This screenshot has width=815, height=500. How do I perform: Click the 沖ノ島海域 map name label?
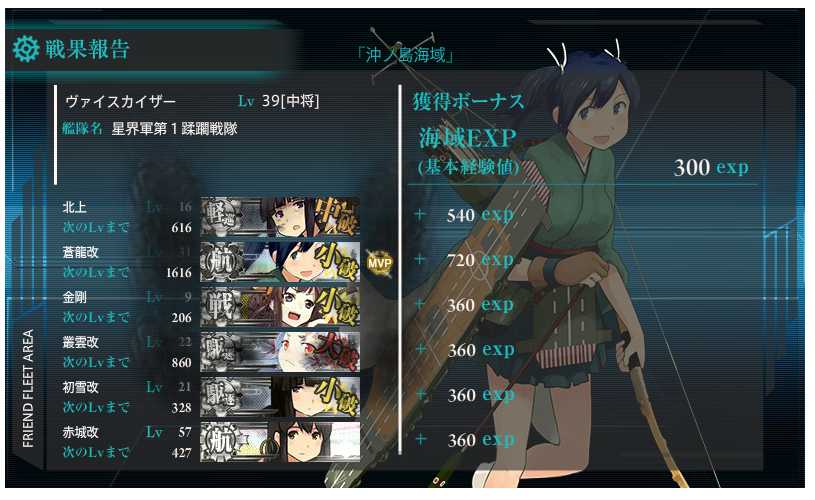[x=405, y=55]
